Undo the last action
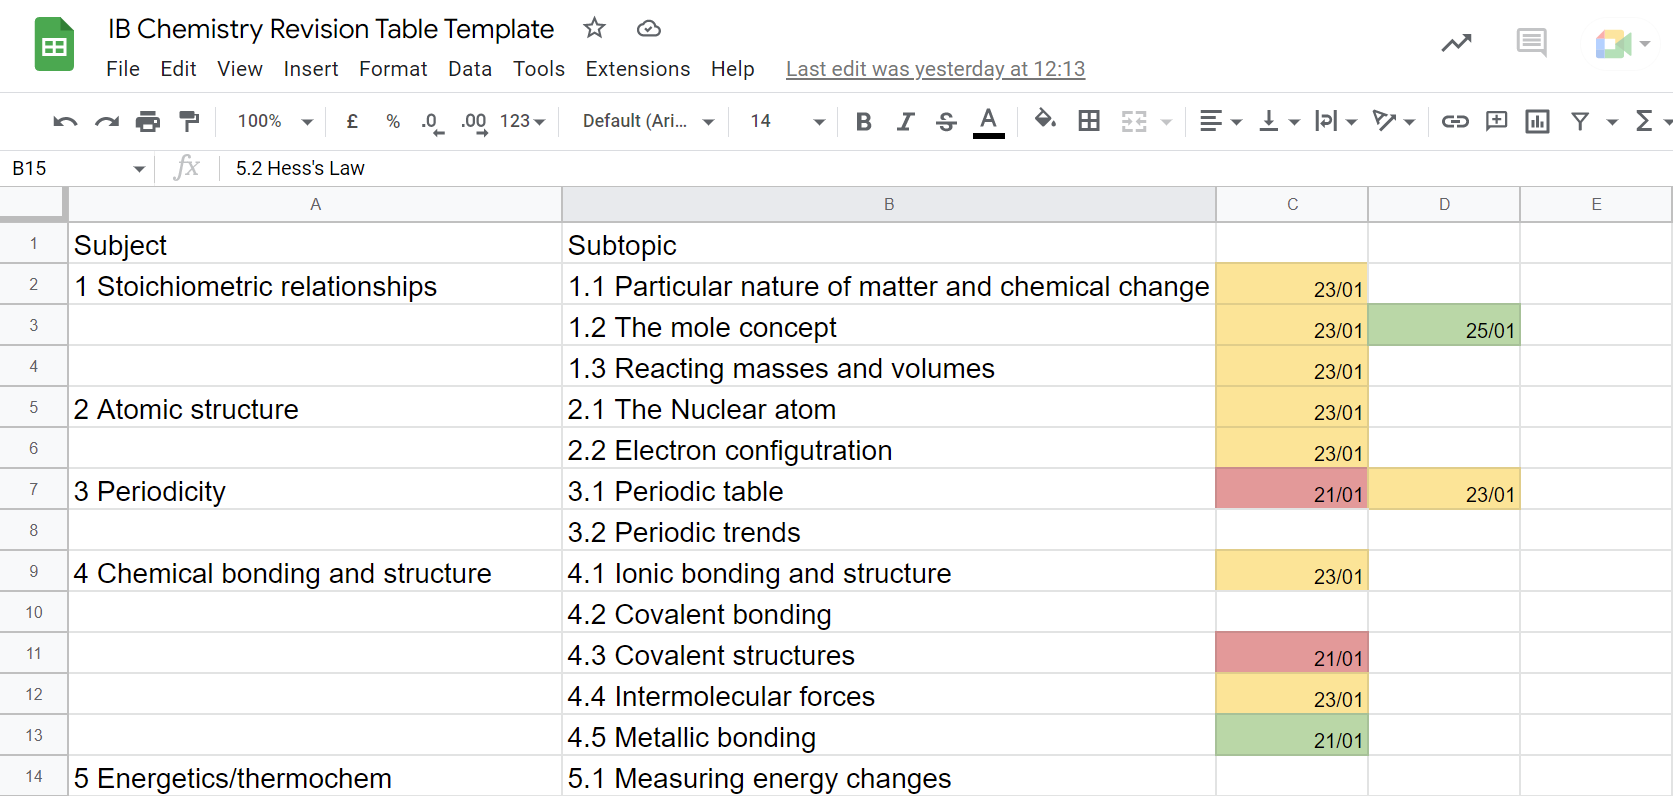 (x=65, y=122)
